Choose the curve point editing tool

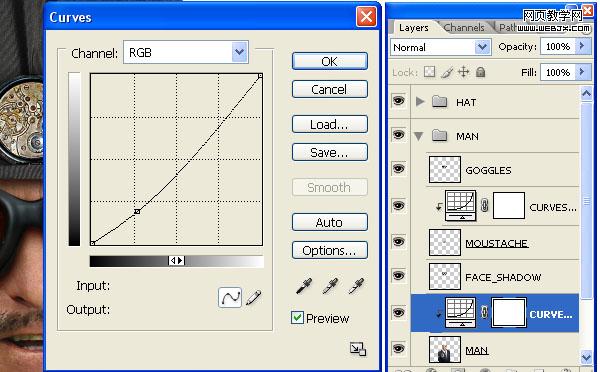(x=230, y=297)
